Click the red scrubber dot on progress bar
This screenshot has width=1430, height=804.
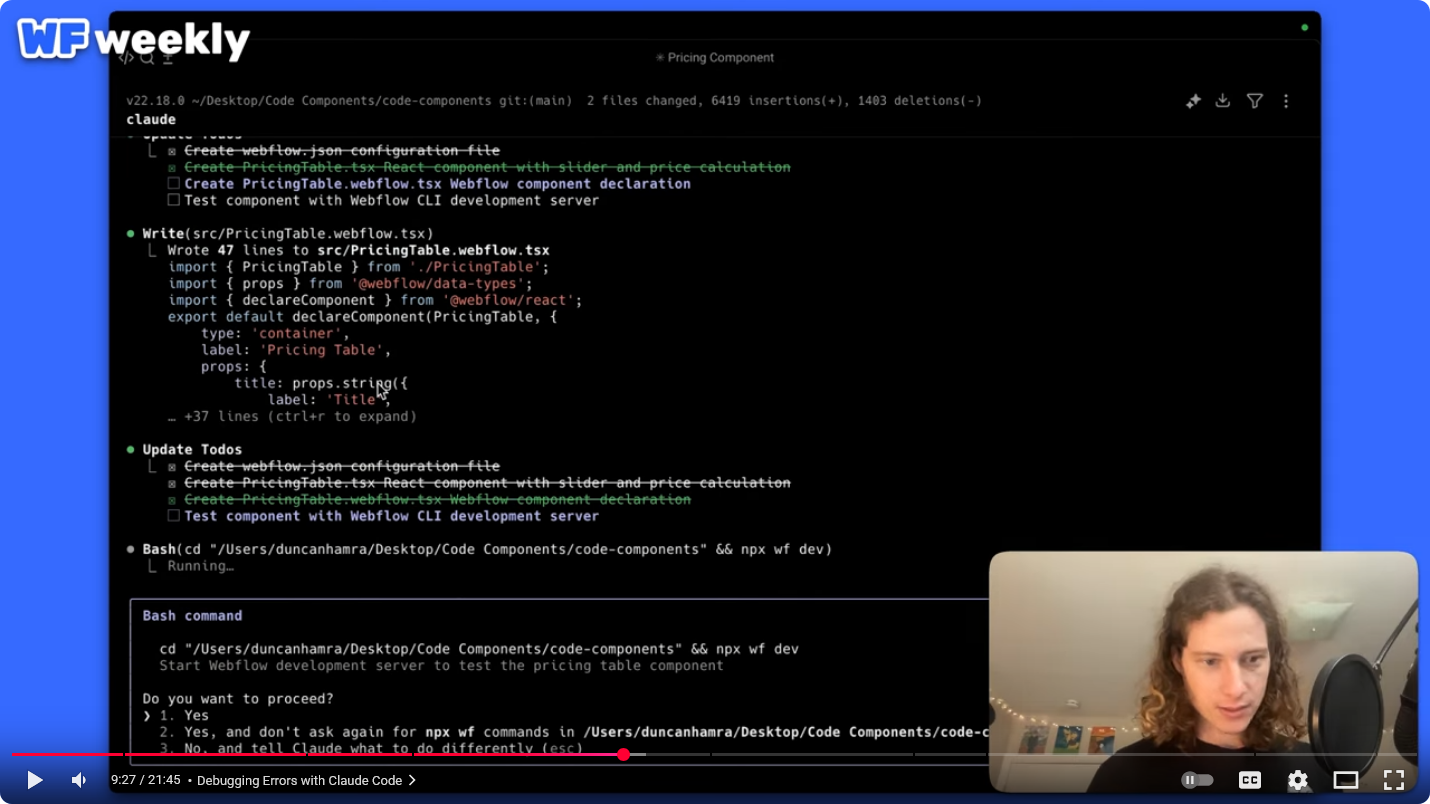[623, 755]
